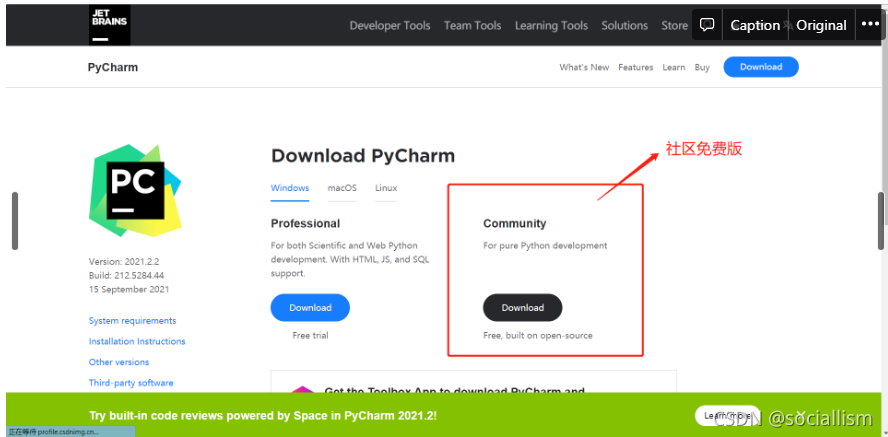Viewport: 888px width, 437px height.
Task: Open Other versions link
Action: point(119,362)
